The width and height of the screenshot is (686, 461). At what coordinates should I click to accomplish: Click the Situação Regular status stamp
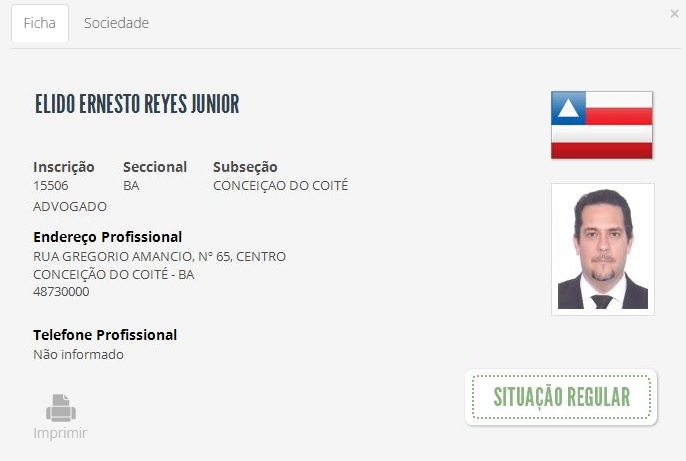[x=561, y=397]
